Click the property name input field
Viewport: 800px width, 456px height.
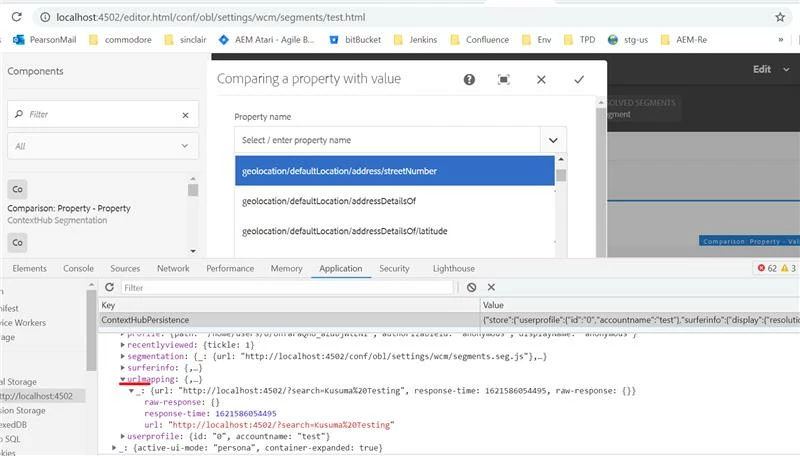pos(387,140)
